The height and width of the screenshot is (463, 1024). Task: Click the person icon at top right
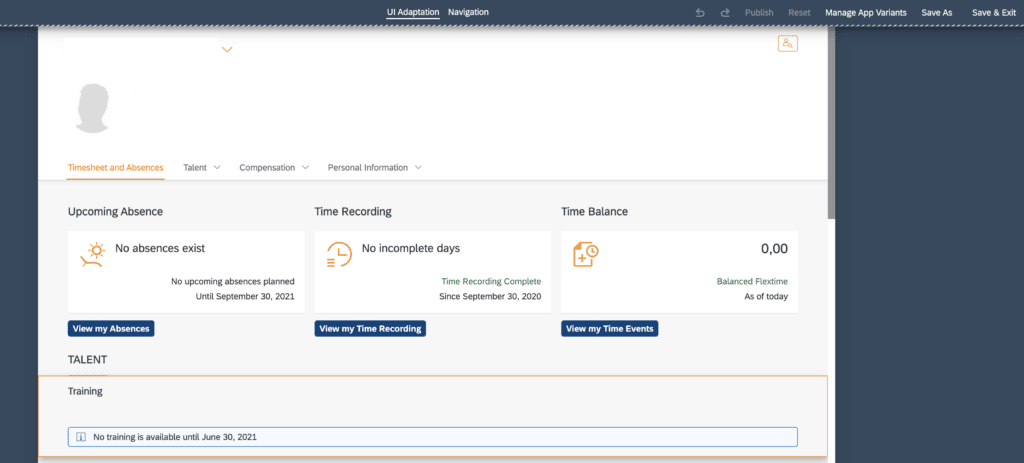pos(787,44)
